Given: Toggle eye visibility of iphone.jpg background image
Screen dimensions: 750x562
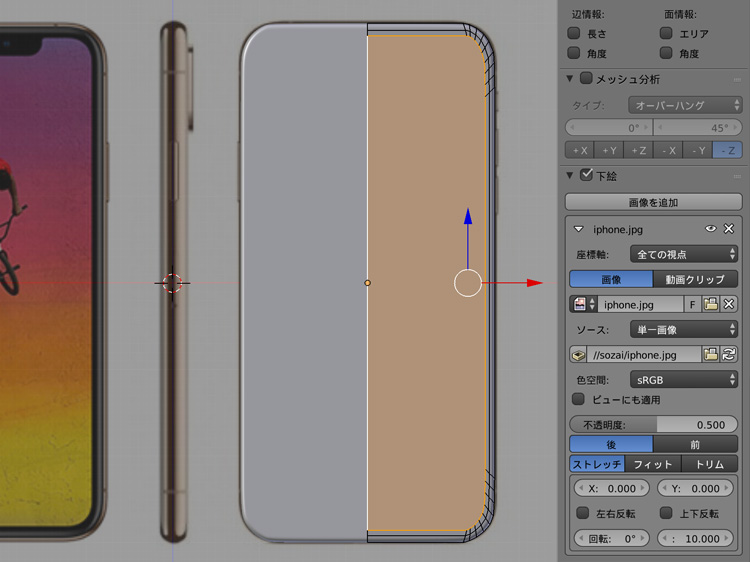Looking at the screenshot, I should 712,229.
